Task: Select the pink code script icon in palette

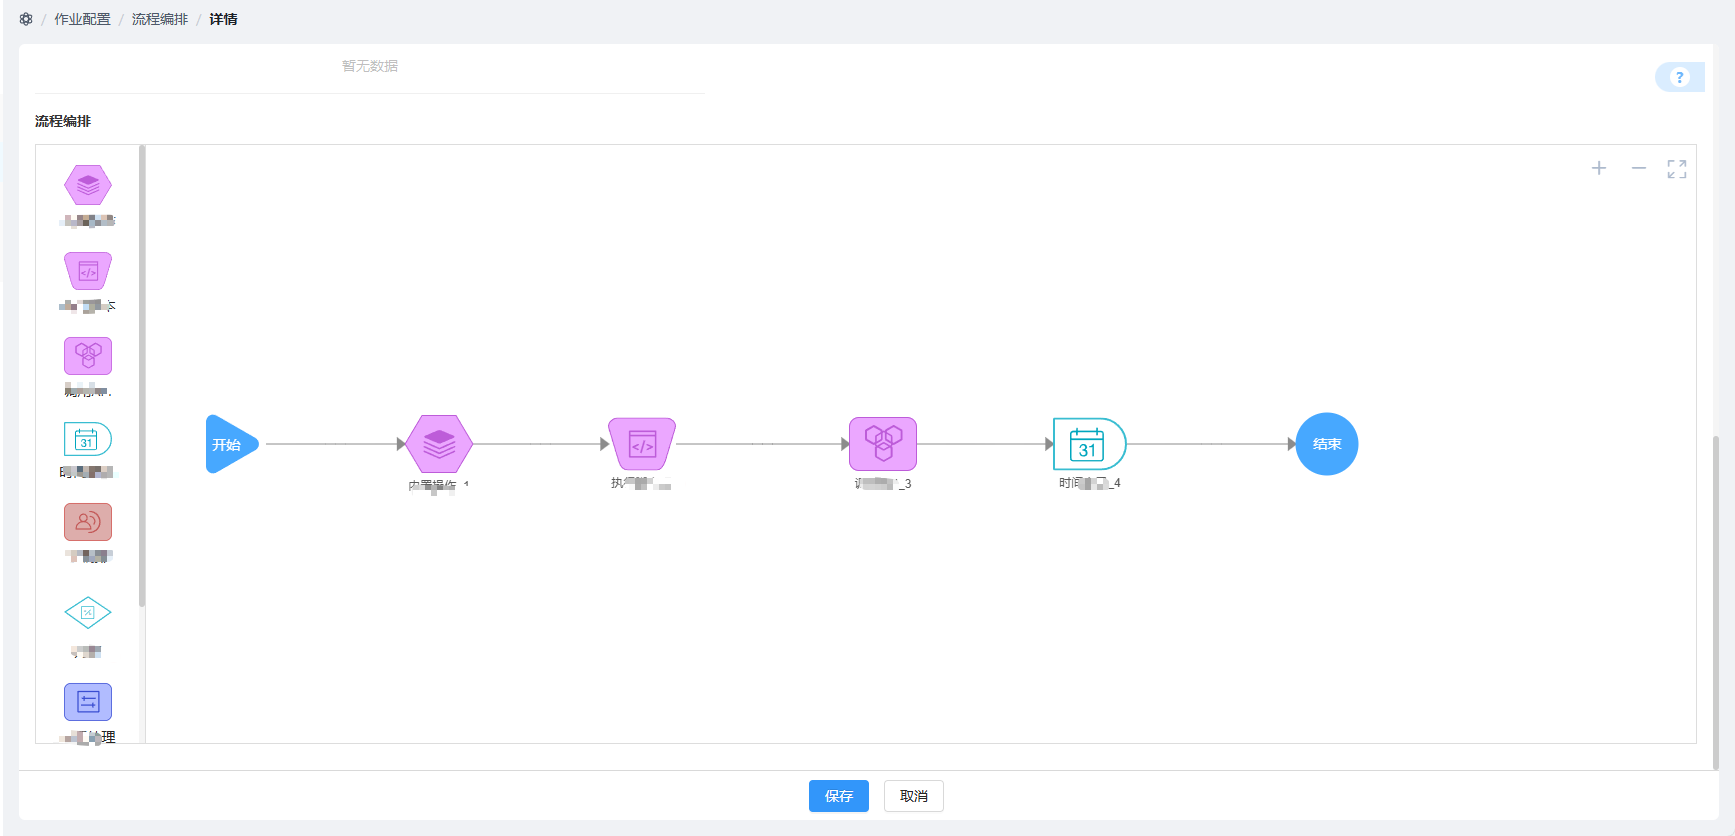Action: pos(88,271)
